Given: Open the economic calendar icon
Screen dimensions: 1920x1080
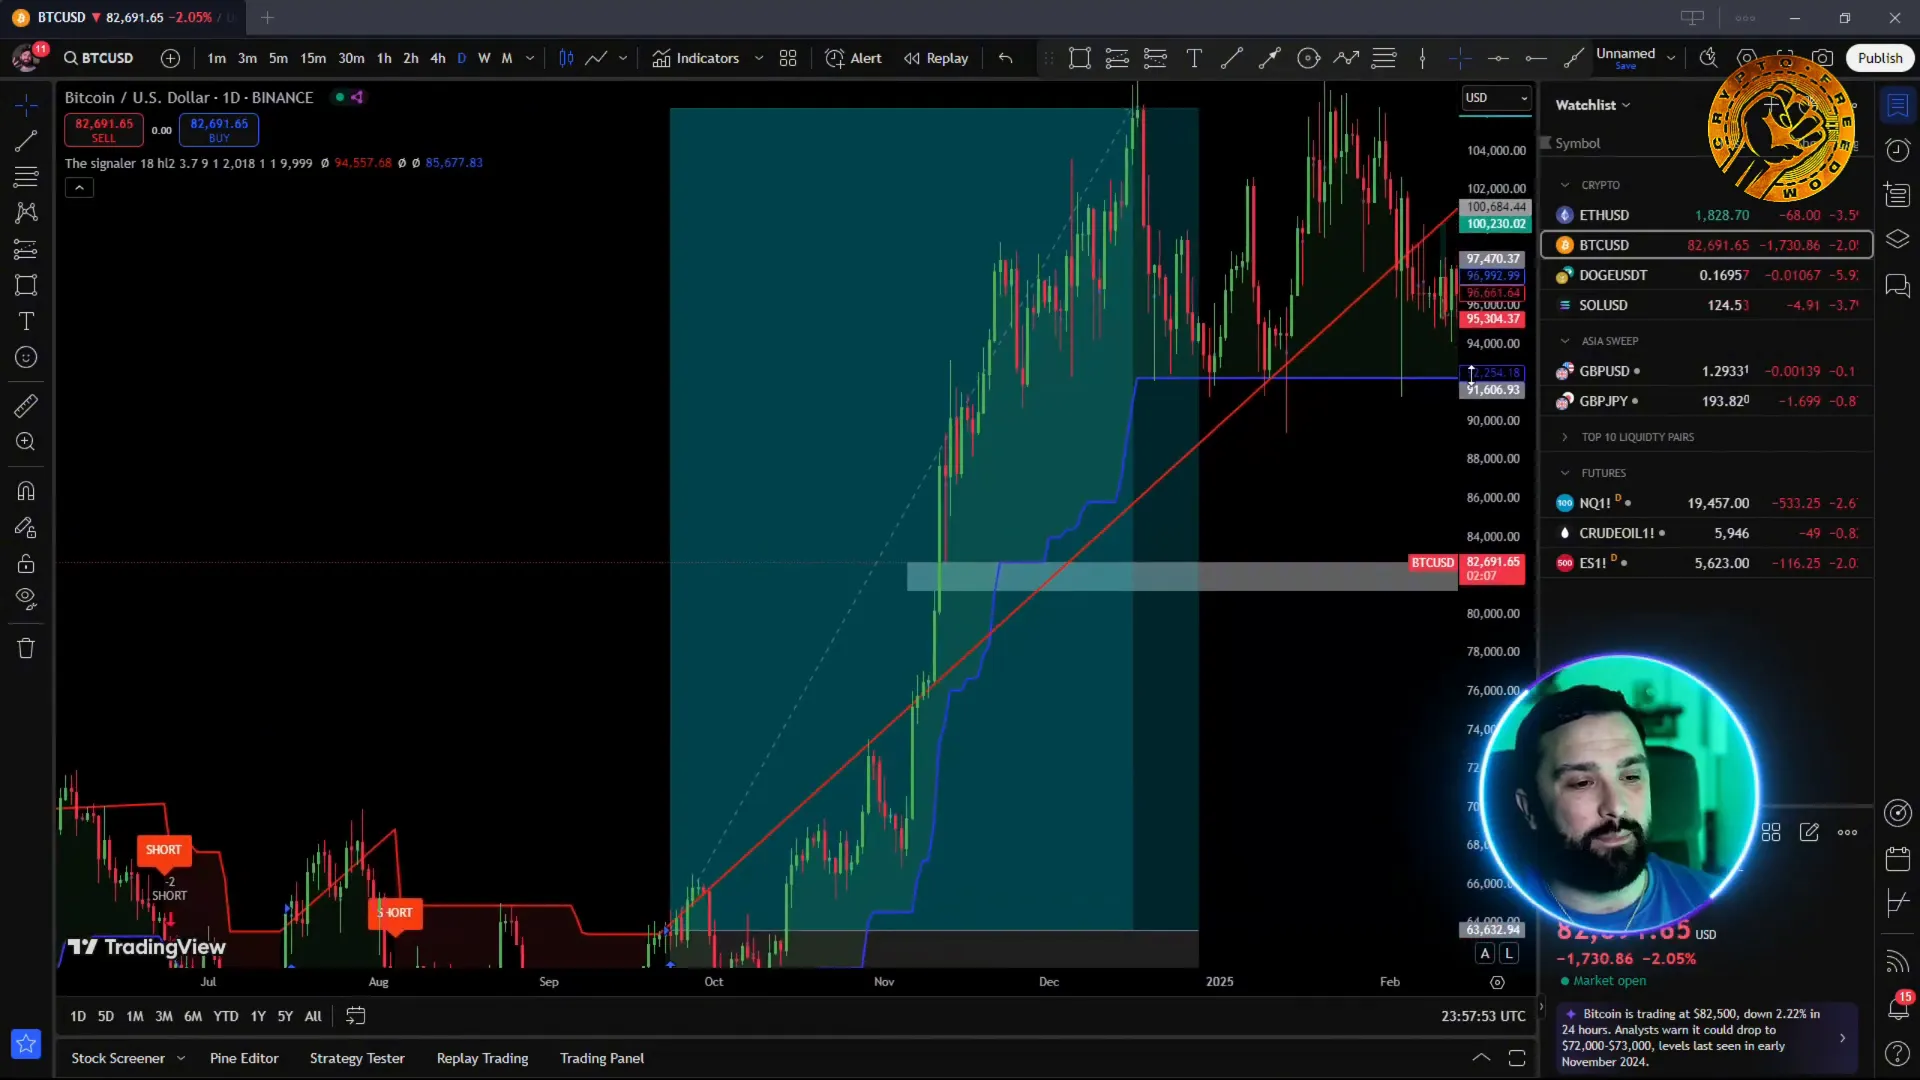Looking at the screenshot, I should tap(1897, 858).
